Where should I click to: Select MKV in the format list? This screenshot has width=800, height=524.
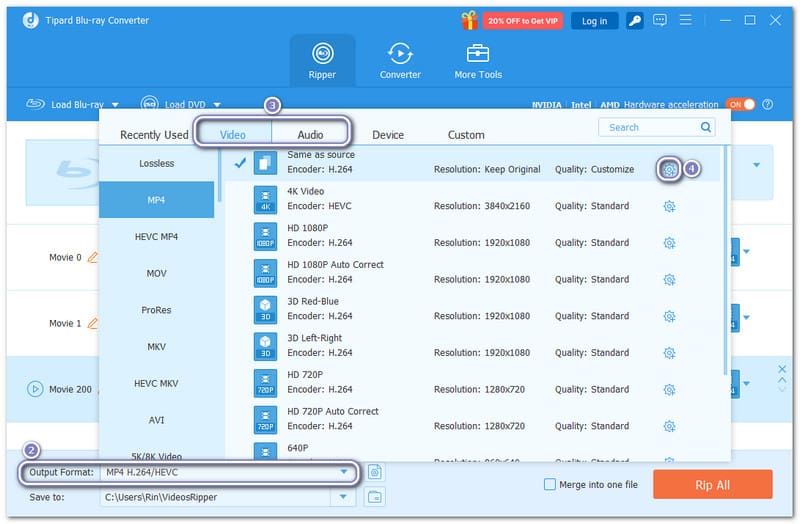click(x=156, y=346)
